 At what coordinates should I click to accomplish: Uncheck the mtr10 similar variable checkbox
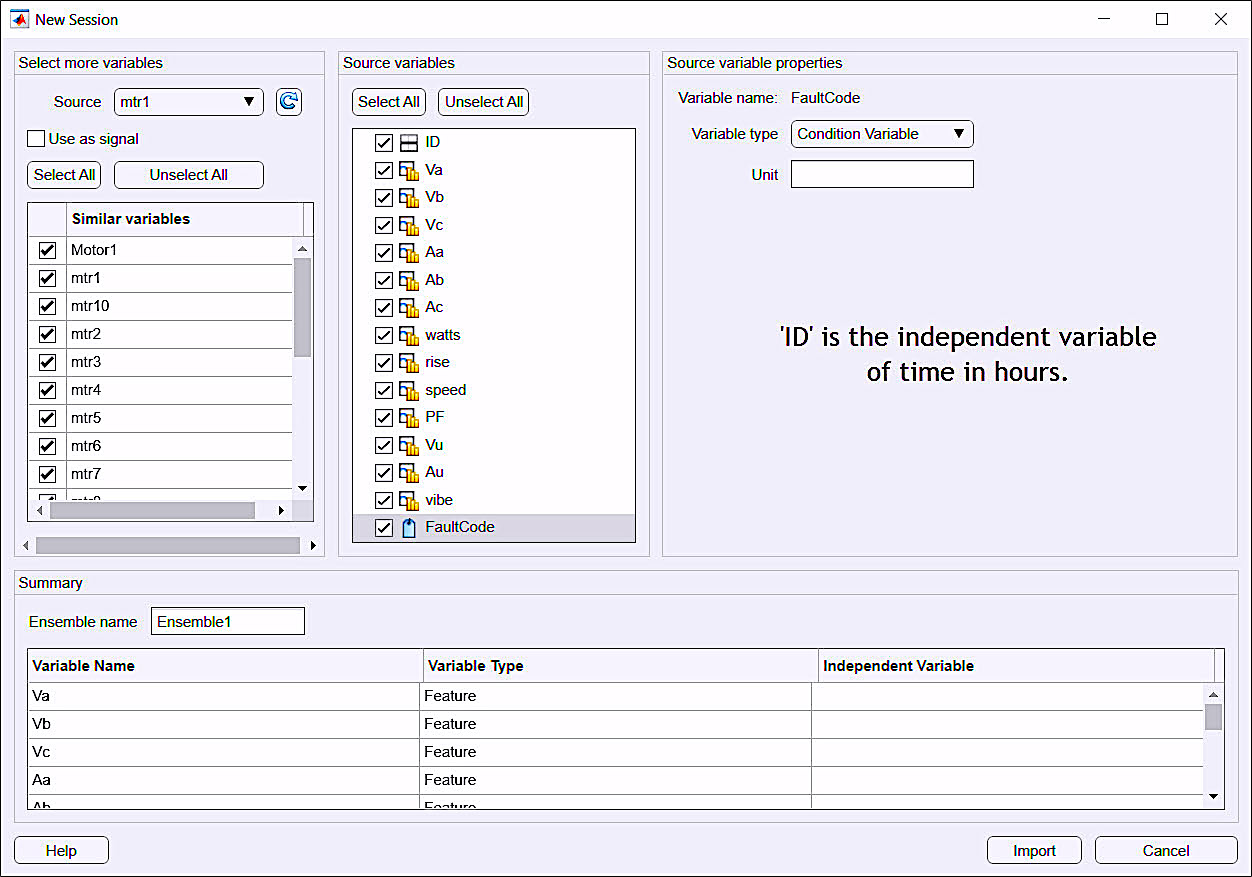47,306
